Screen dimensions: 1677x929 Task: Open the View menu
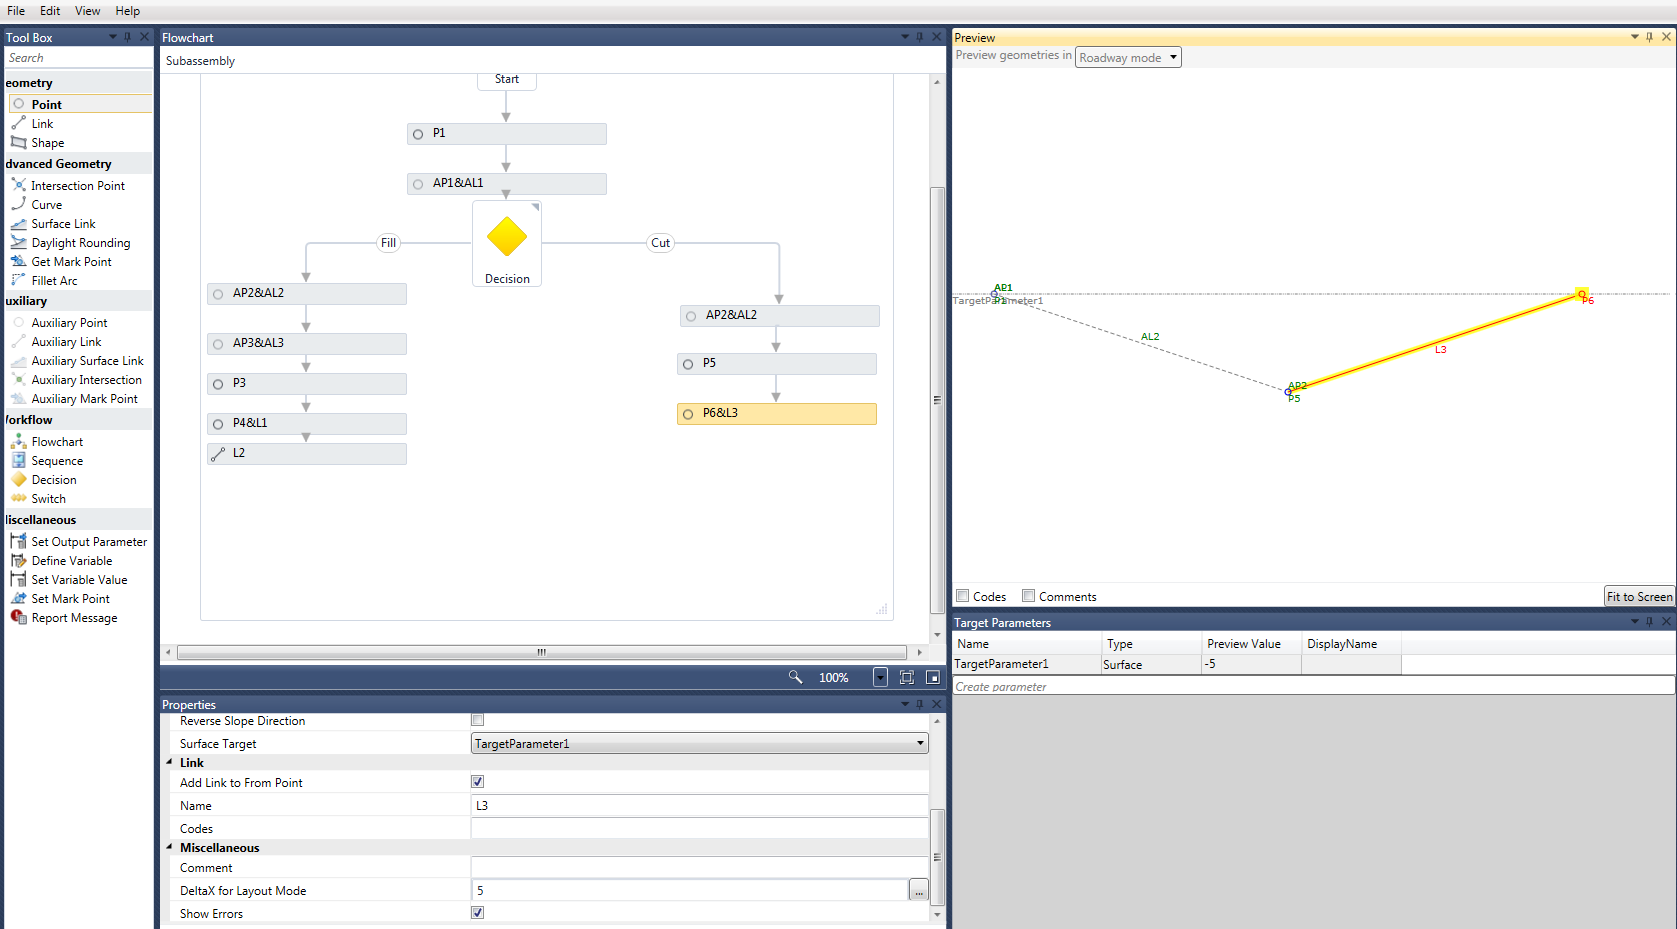pos(87,11)
